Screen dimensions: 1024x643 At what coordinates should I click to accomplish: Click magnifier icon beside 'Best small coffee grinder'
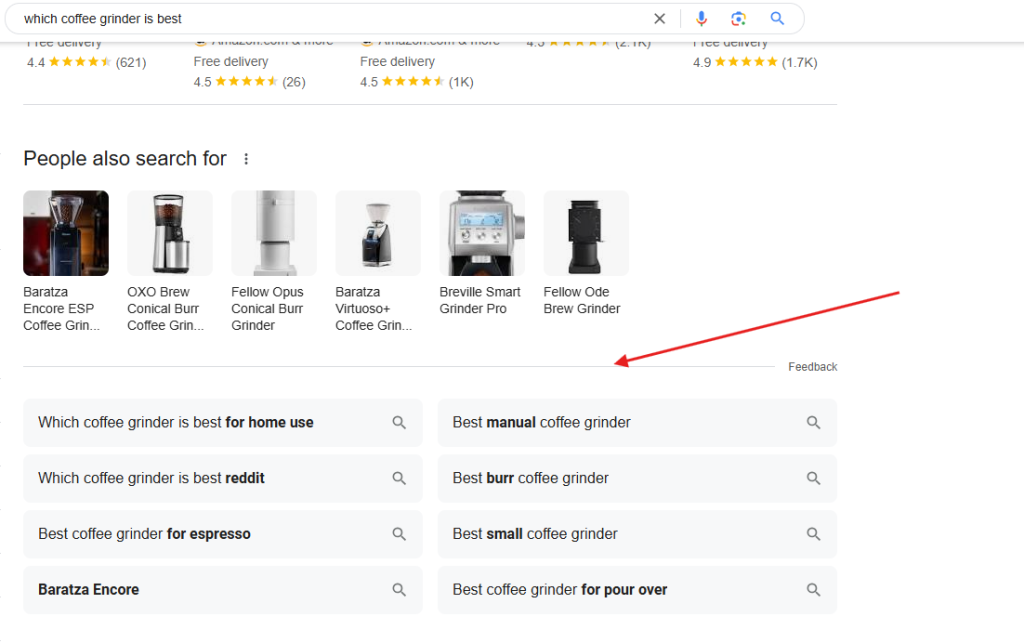pyautogui.click(x=814, y=534)
